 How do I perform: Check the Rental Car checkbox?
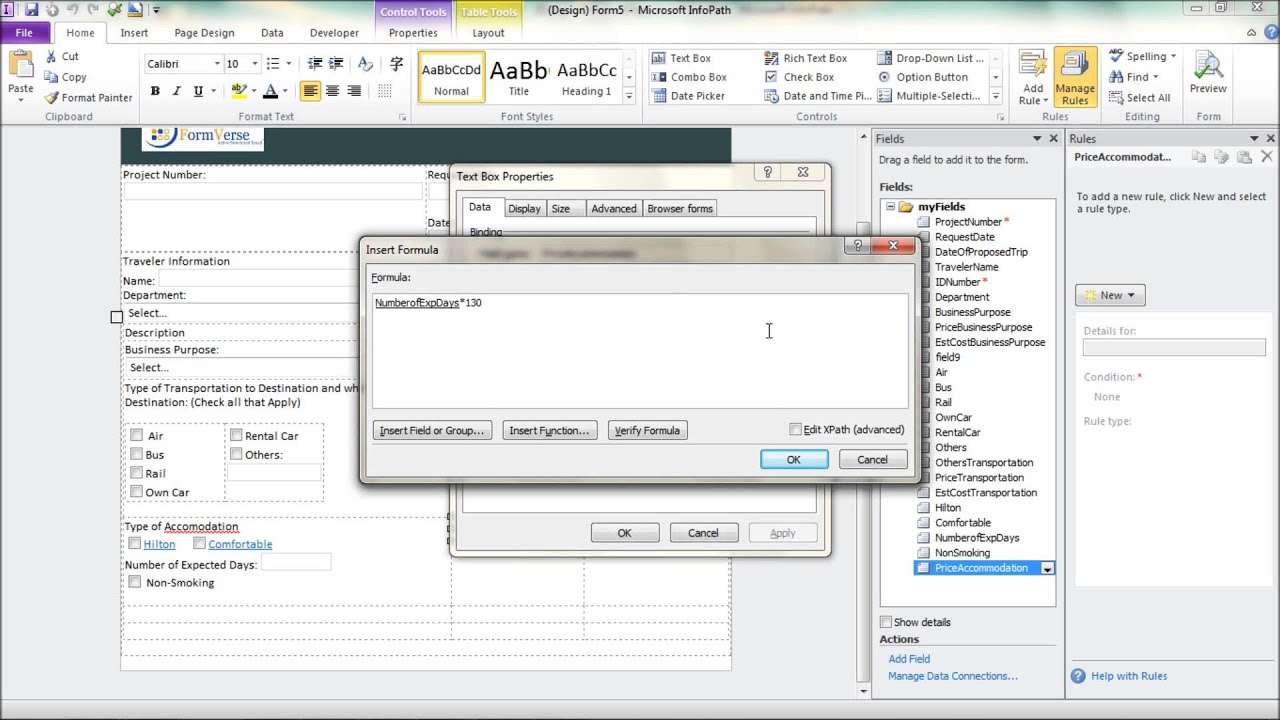(236, 435)
